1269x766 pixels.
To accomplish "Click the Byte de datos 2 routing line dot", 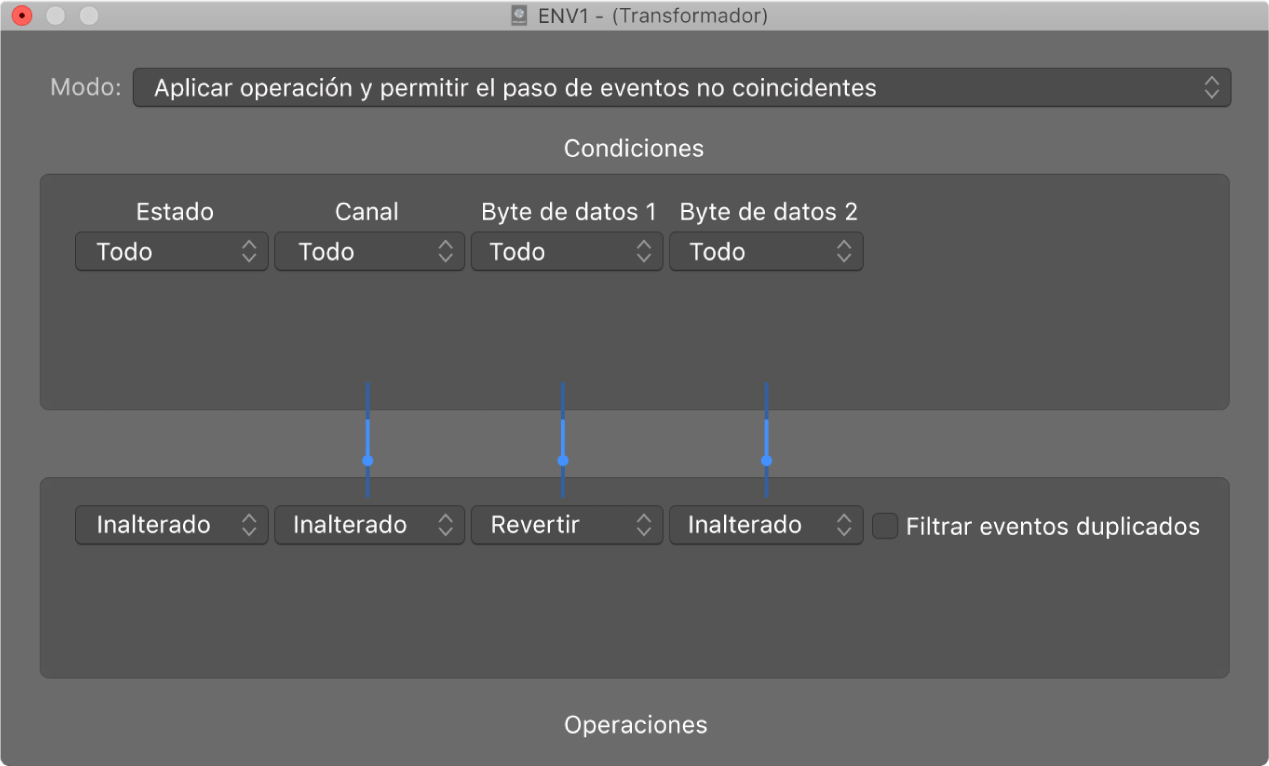I will tap(766, 461).
